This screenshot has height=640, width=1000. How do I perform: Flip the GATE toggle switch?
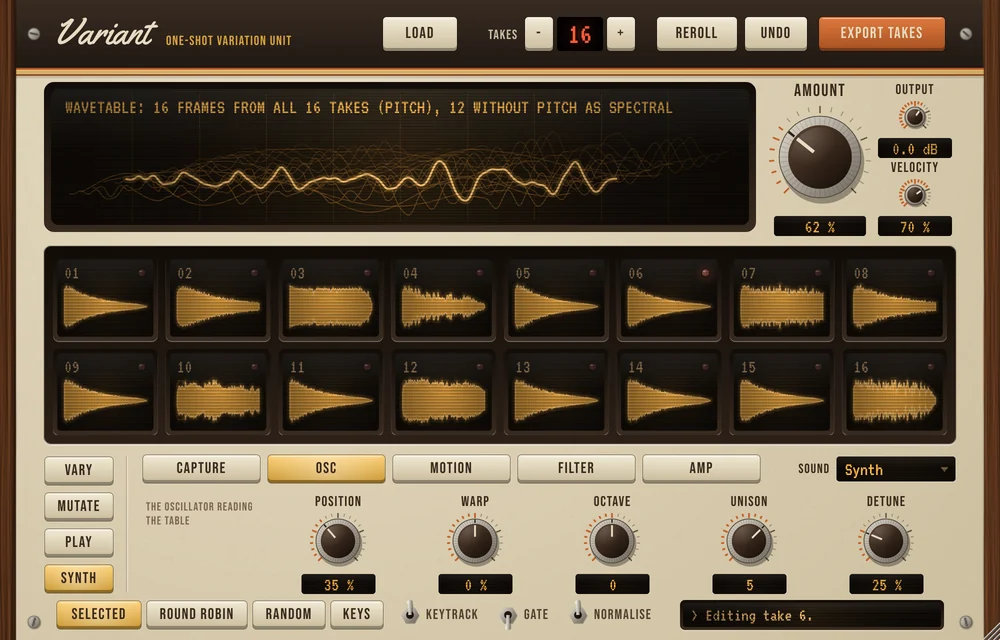508,616
